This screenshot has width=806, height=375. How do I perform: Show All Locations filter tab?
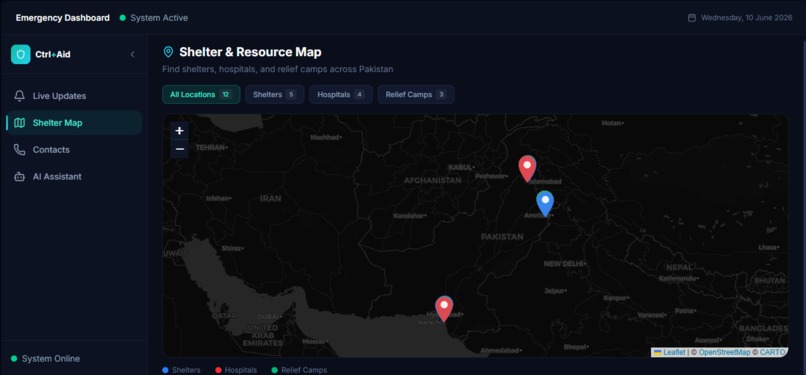coord(201,95)
